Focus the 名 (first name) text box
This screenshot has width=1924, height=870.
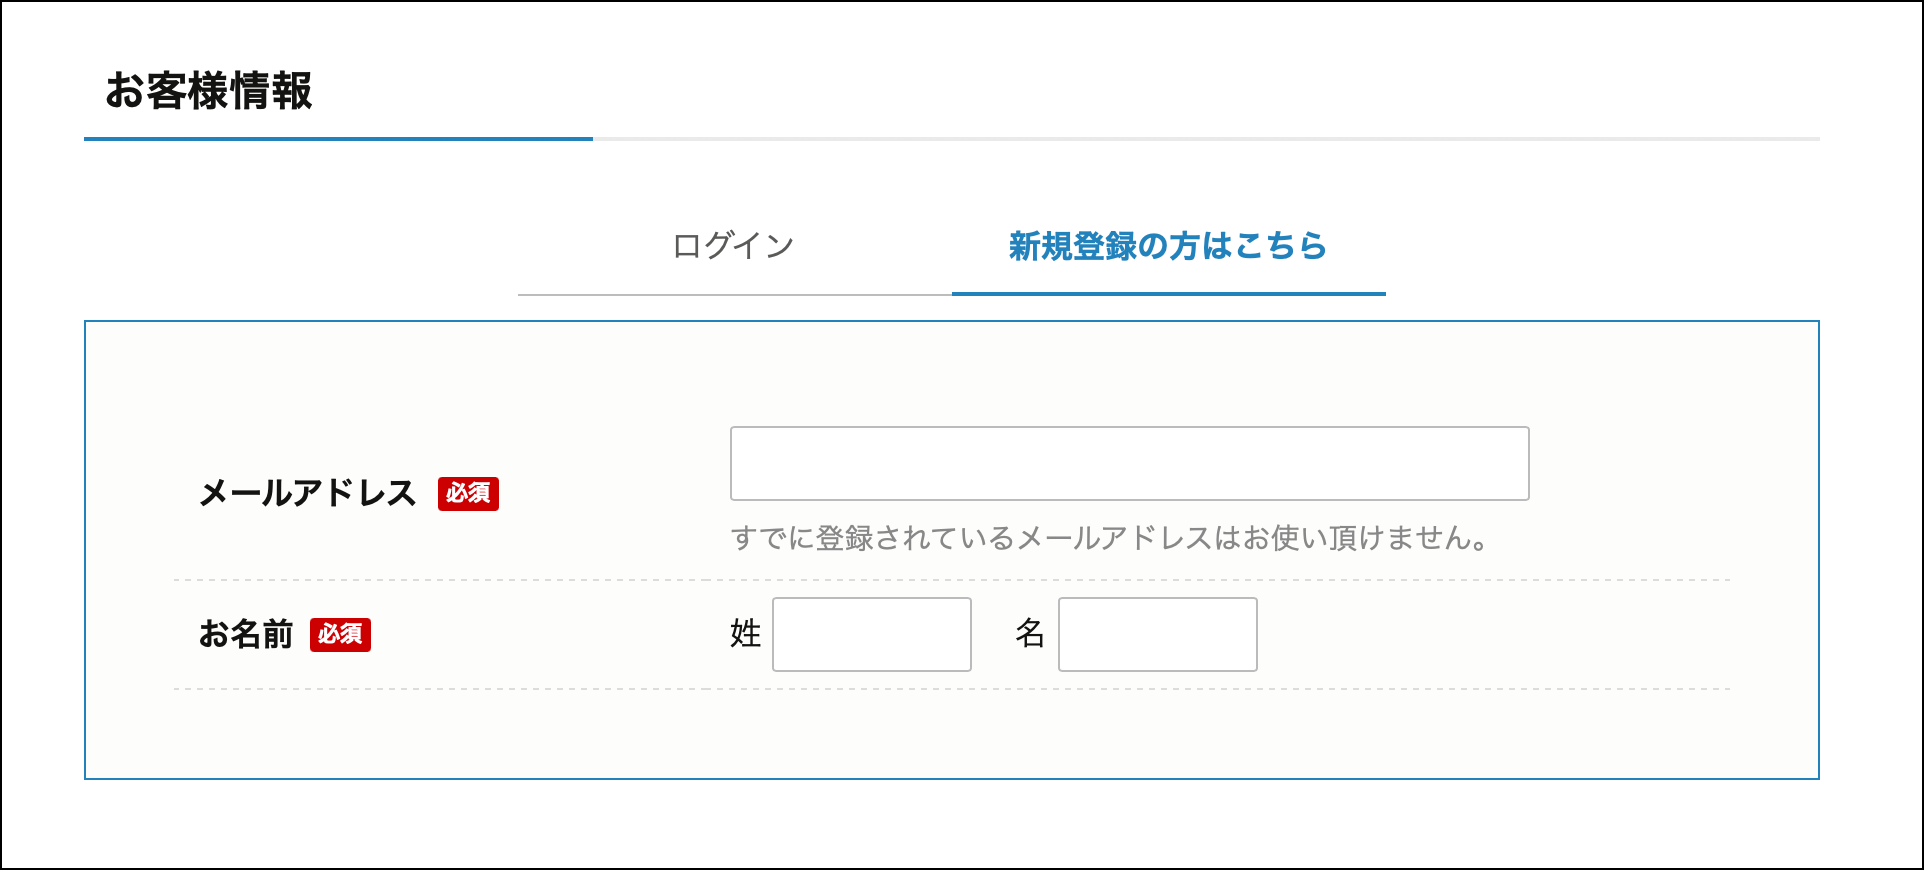click(x=1157, y=635)
